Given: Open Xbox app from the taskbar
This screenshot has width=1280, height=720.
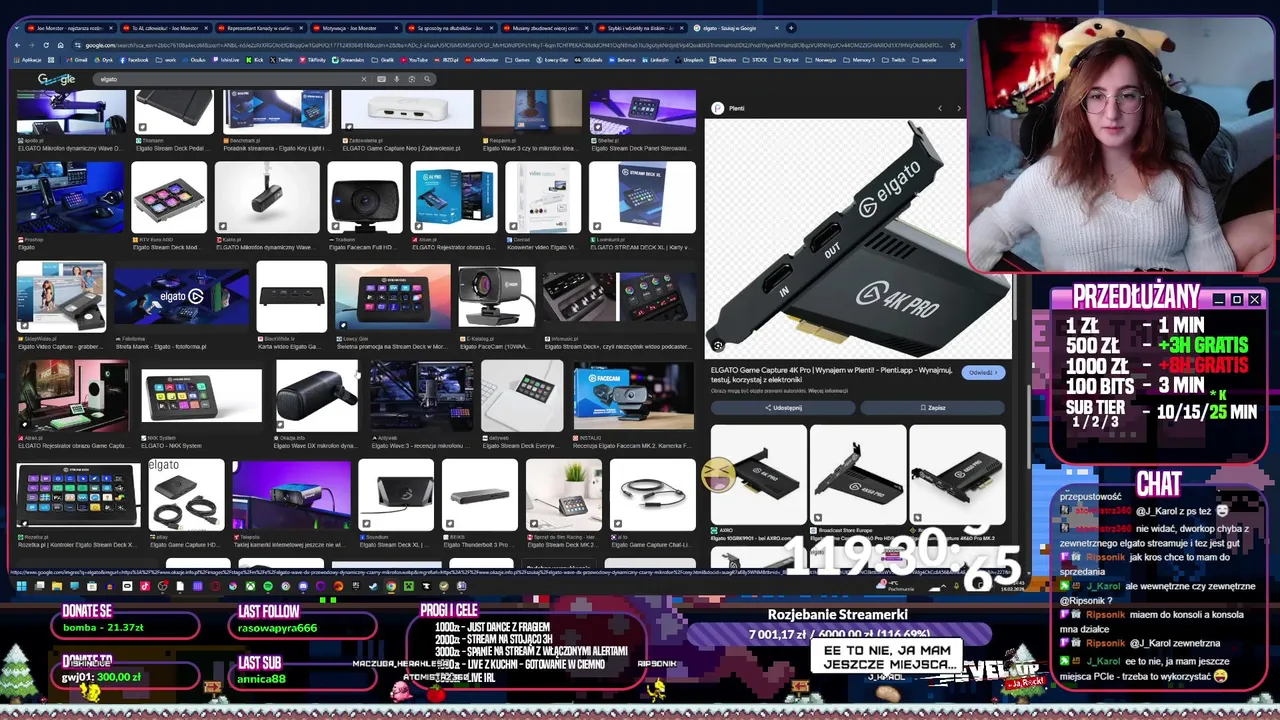Looking at the screenshot, I should pos(250,586).
